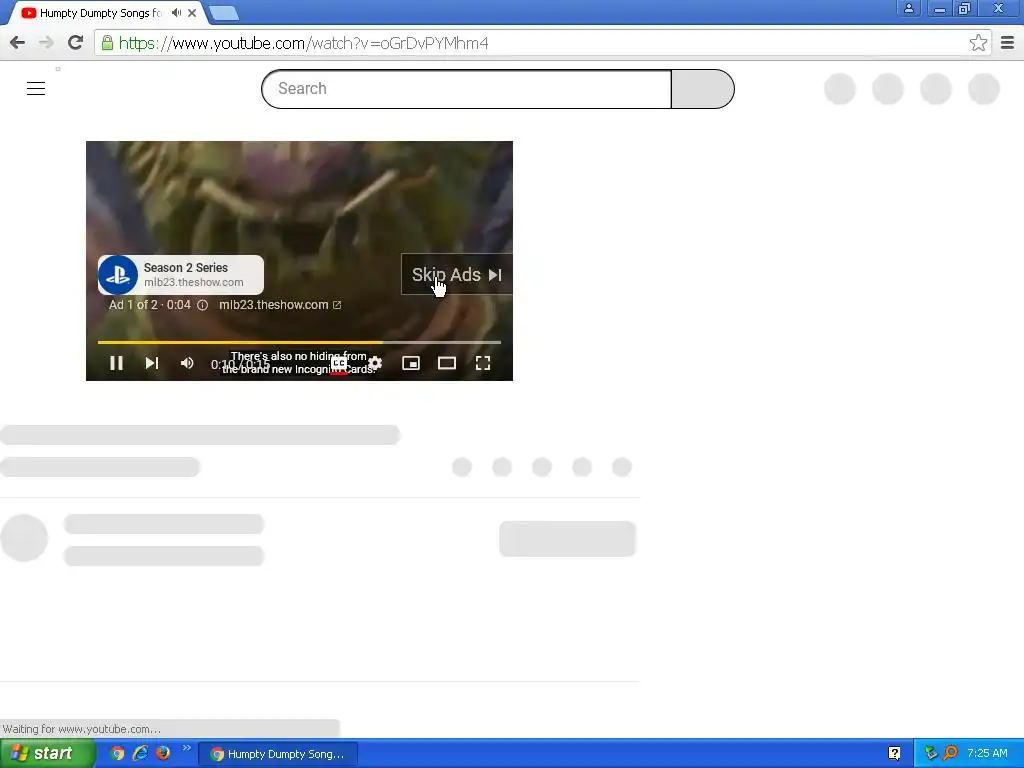Show ad info via info icon
Screen dimensions: 1024x768
202,305
